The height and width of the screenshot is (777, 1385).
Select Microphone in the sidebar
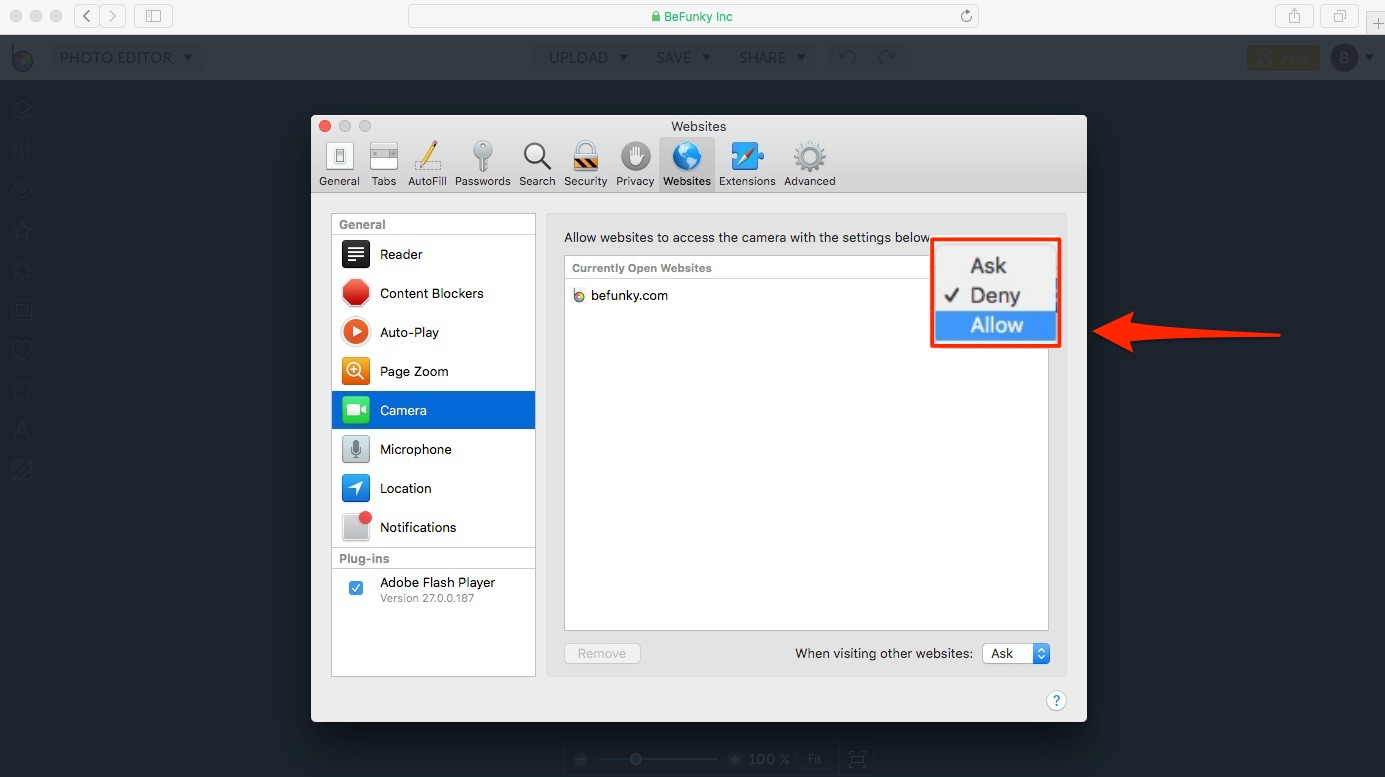point(434,449)
